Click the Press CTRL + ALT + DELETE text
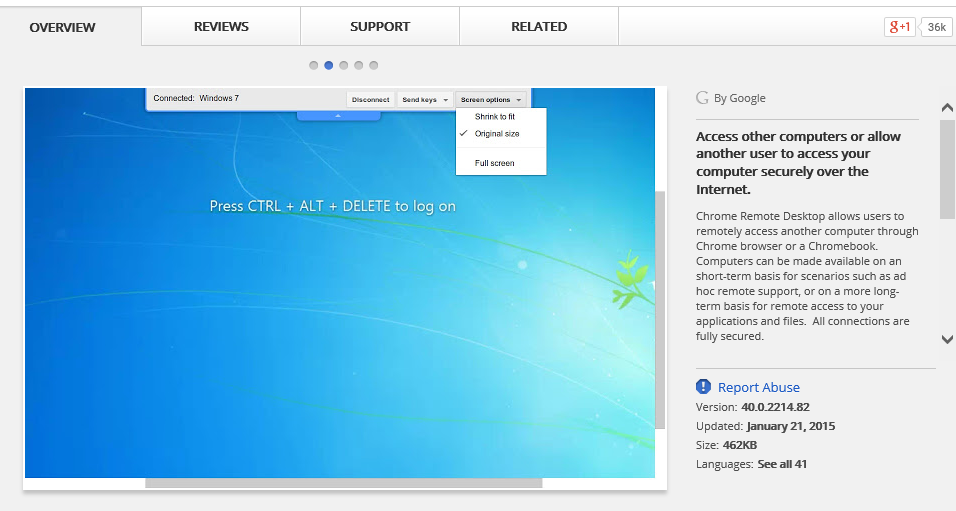Viewport: 956px width, 511px height. 333,206
